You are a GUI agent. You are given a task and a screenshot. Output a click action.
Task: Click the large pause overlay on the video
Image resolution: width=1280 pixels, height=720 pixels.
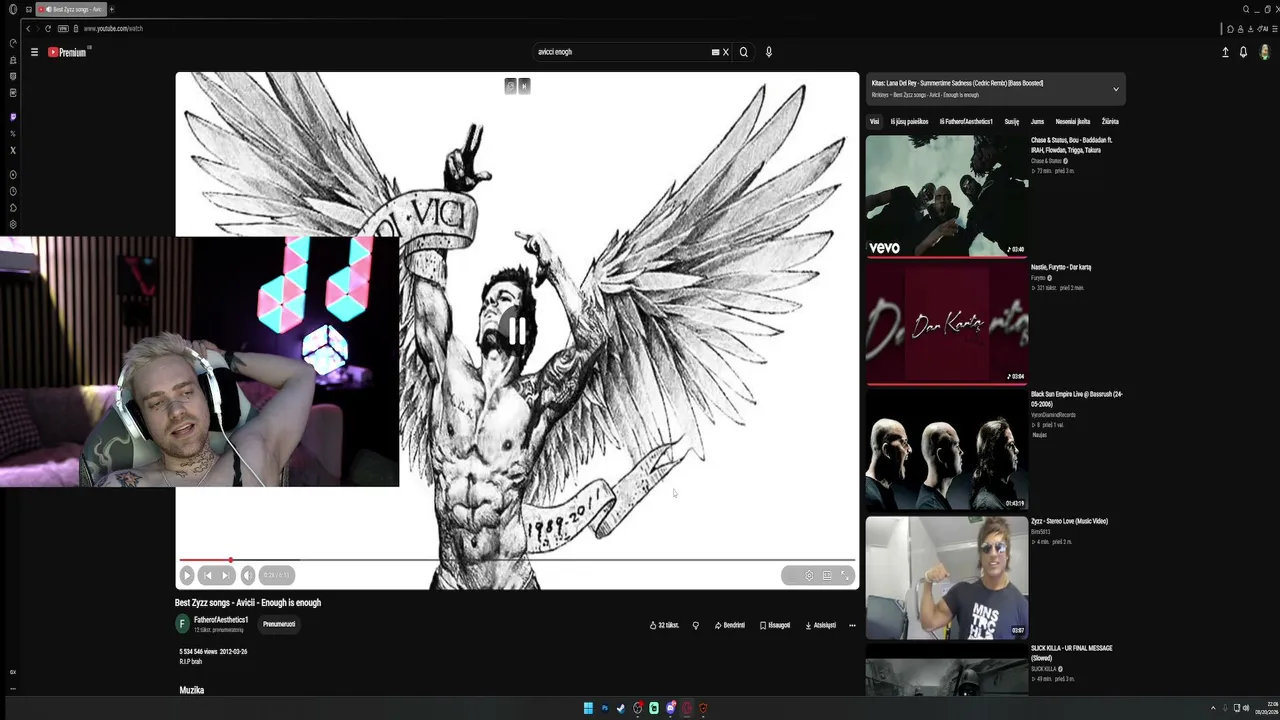pyautogui.click(x=517, y=330)
